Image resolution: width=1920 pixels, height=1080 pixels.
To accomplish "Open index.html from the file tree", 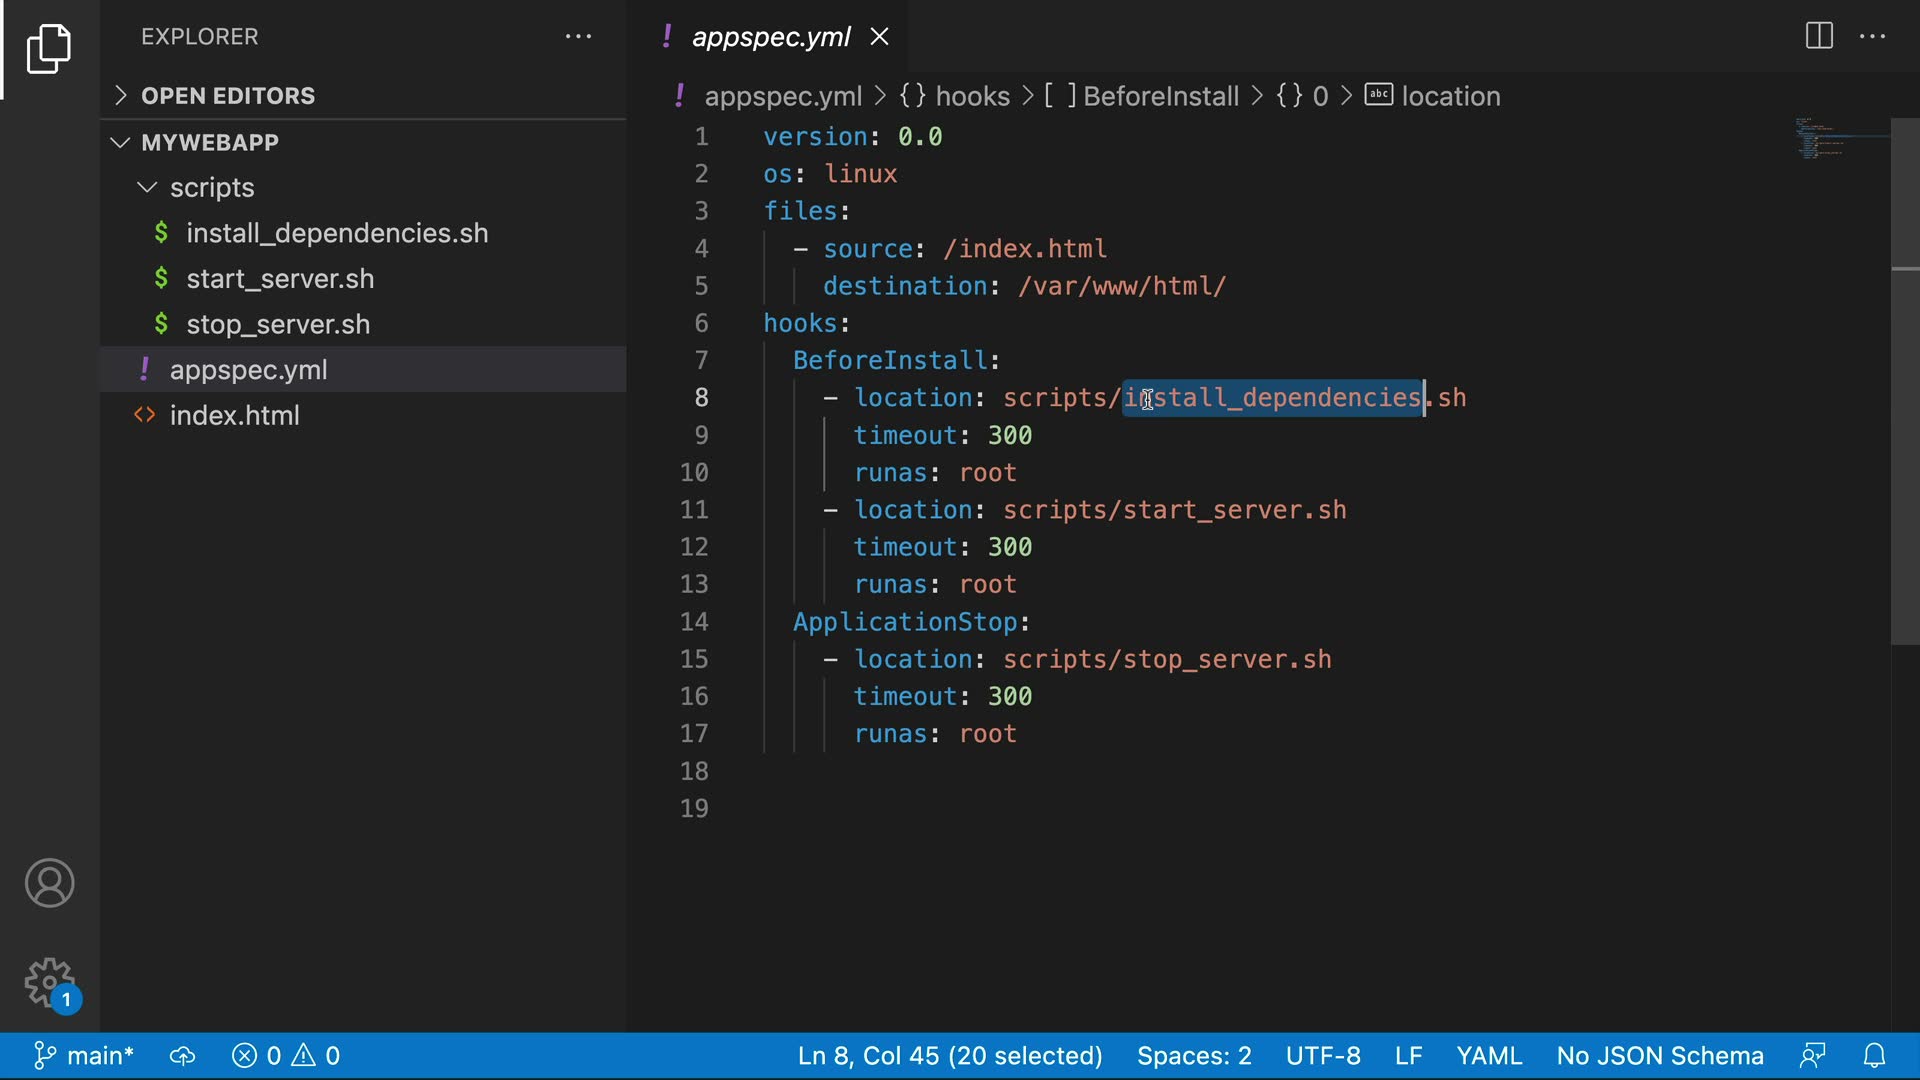I will pos(234,416).
